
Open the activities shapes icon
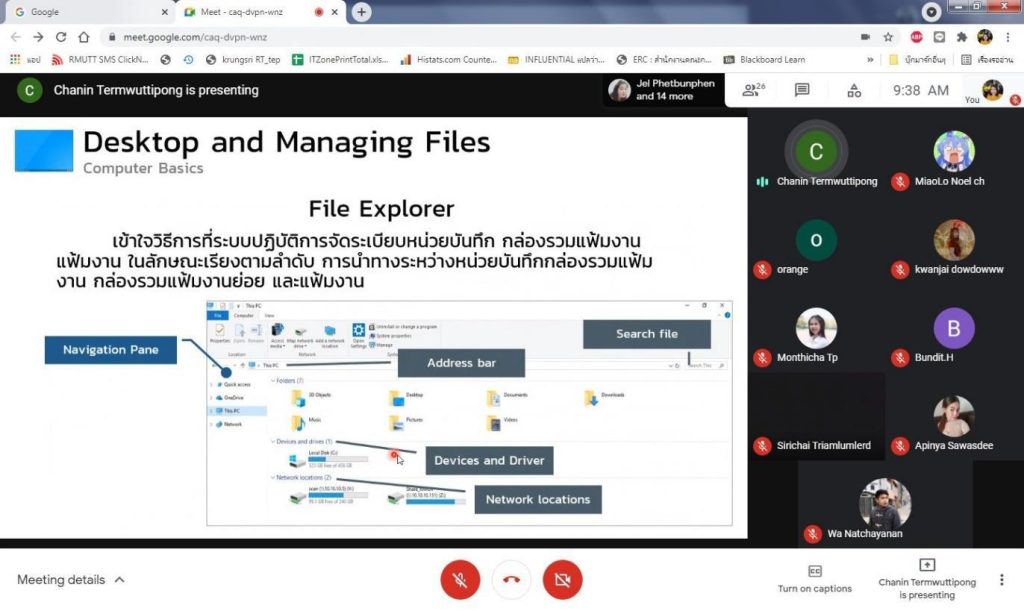click(x=854, y=90)
